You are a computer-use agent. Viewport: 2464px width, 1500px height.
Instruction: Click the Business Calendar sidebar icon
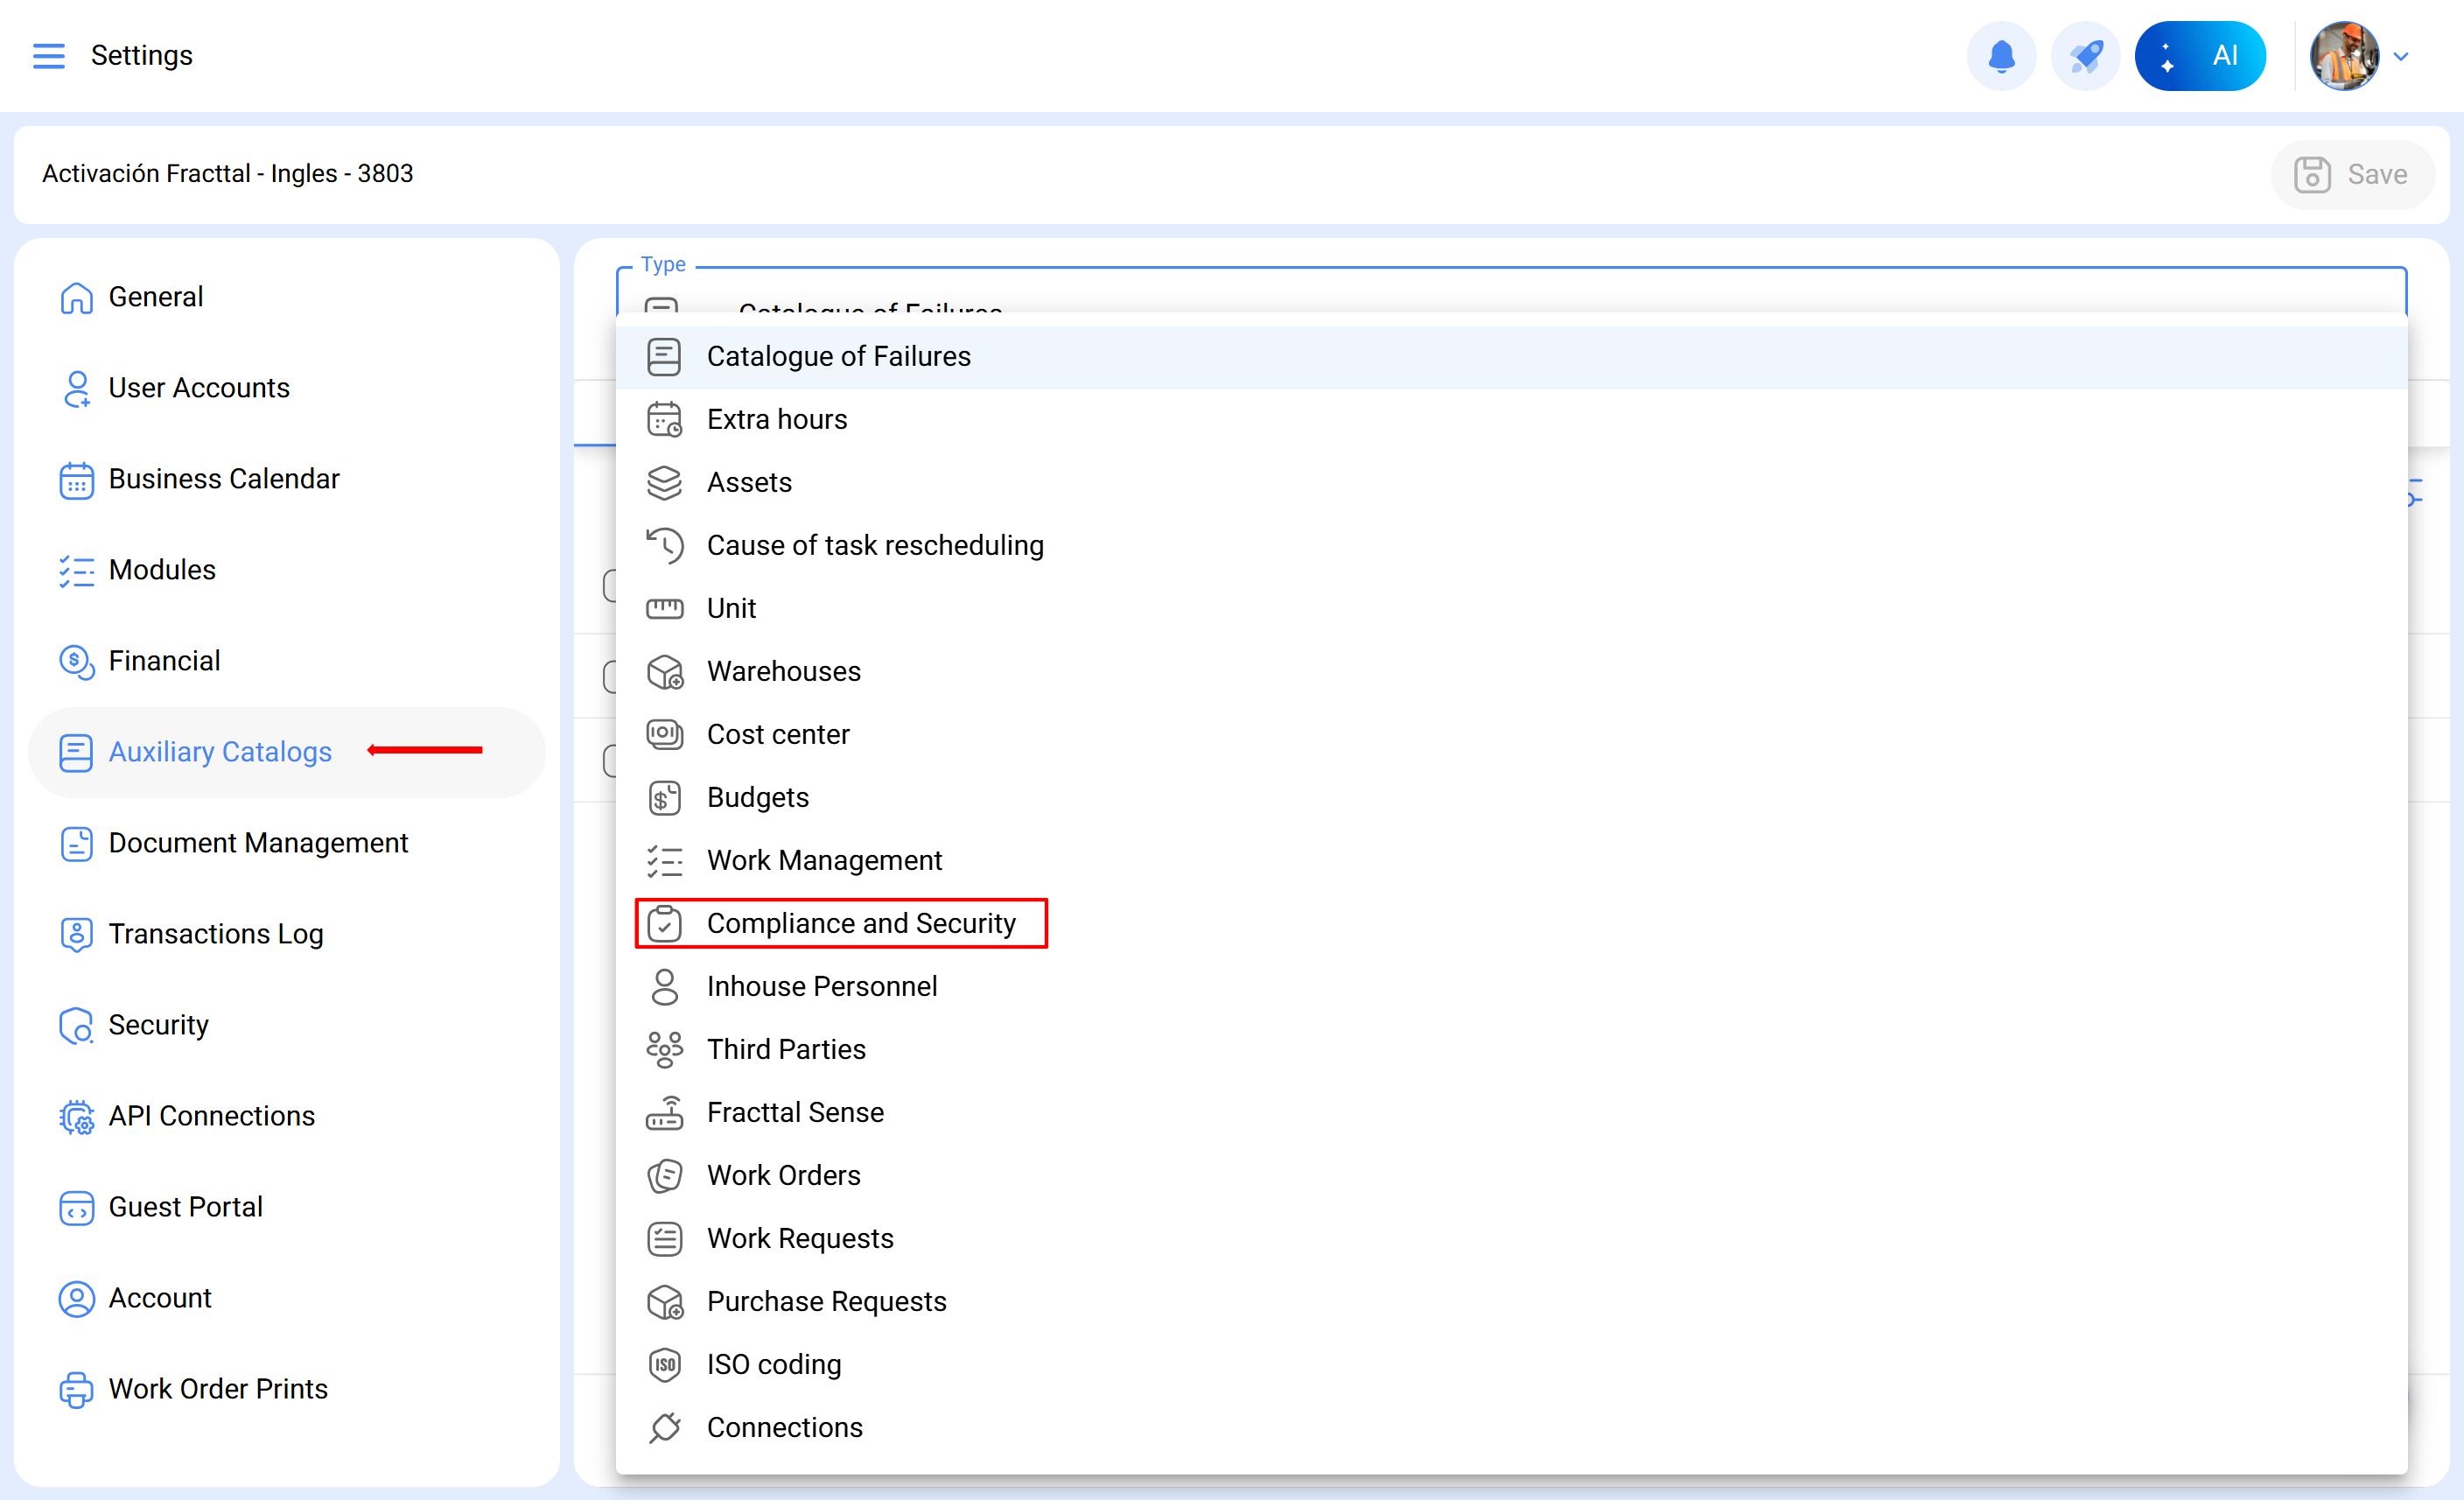[x=76, y=480]
